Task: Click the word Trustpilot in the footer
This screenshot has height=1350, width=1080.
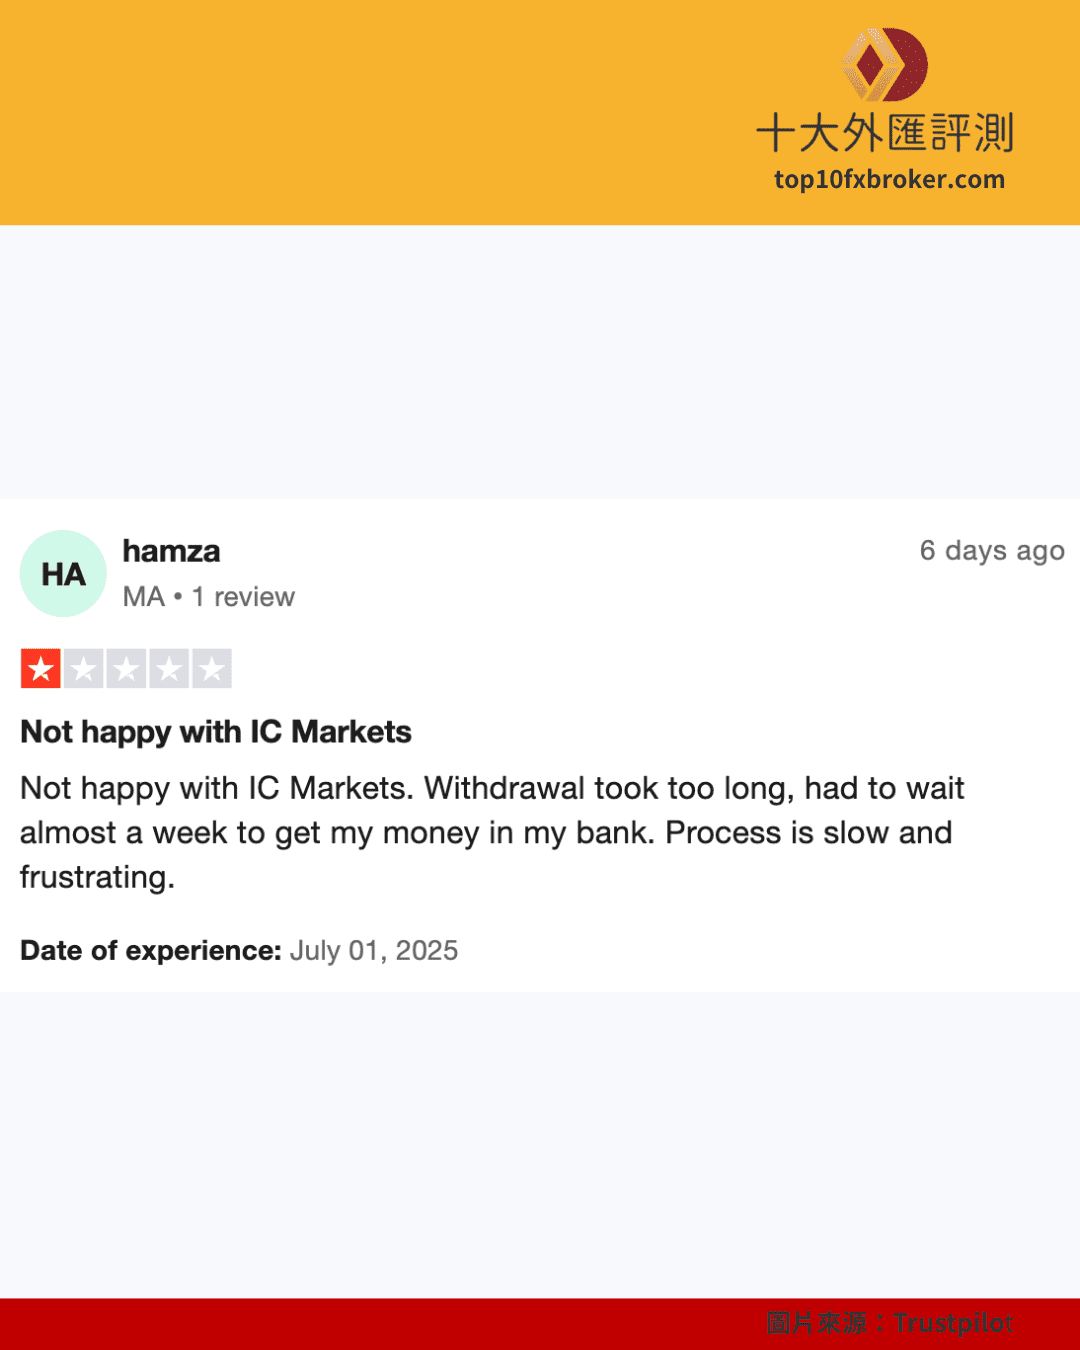Action: point(954,1323)
